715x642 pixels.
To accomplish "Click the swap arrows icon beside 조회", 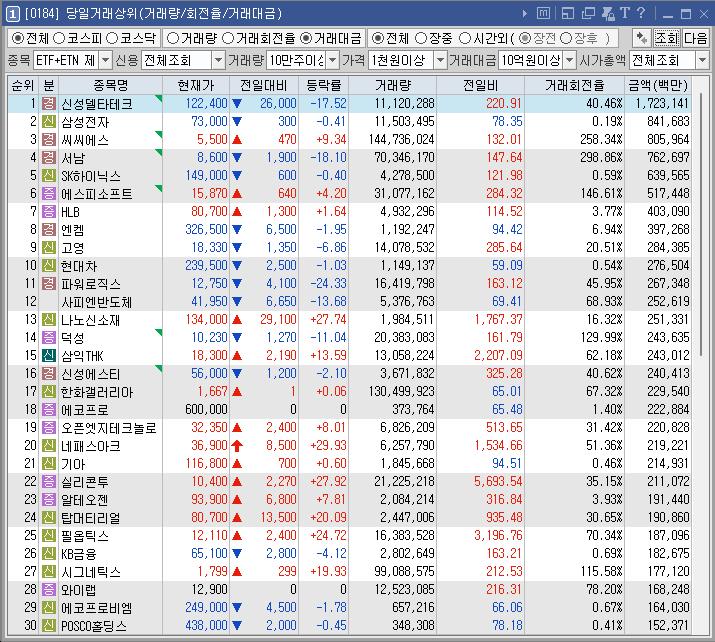I will [x=642, y=38].
